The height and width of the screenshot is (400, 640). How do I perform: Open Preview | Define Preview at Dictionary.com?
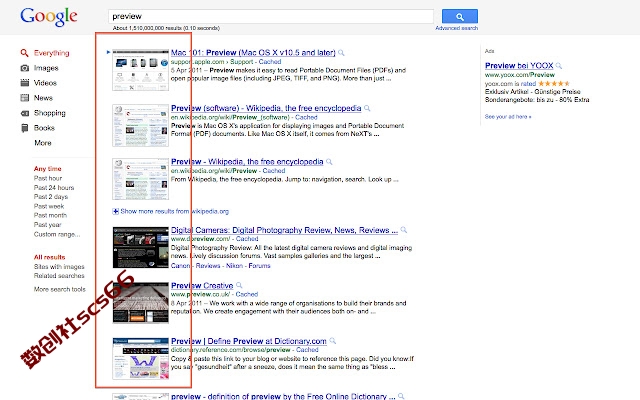[x=249, y=341]
